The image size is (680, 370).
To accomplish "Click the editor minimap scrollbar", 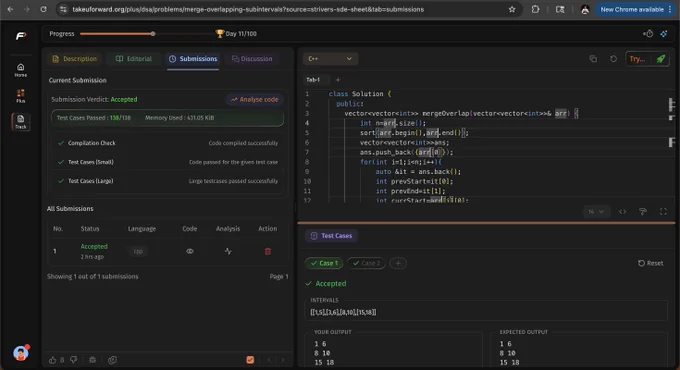I will [x=671, y=122].
